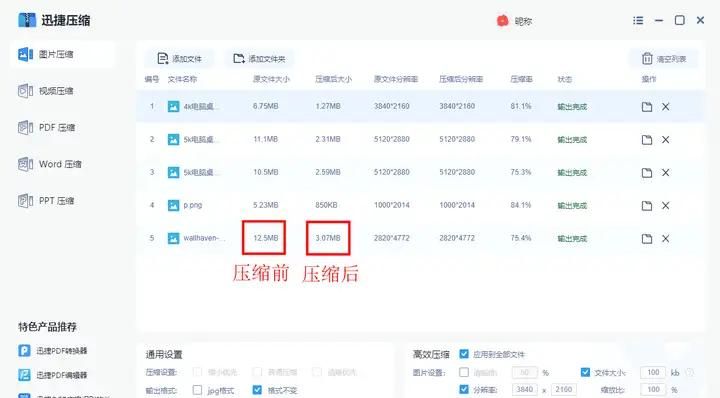Click the 添加文件 add file button
Image resolution: width=720 pixels, height=398 pixels.
click(179, 59)
